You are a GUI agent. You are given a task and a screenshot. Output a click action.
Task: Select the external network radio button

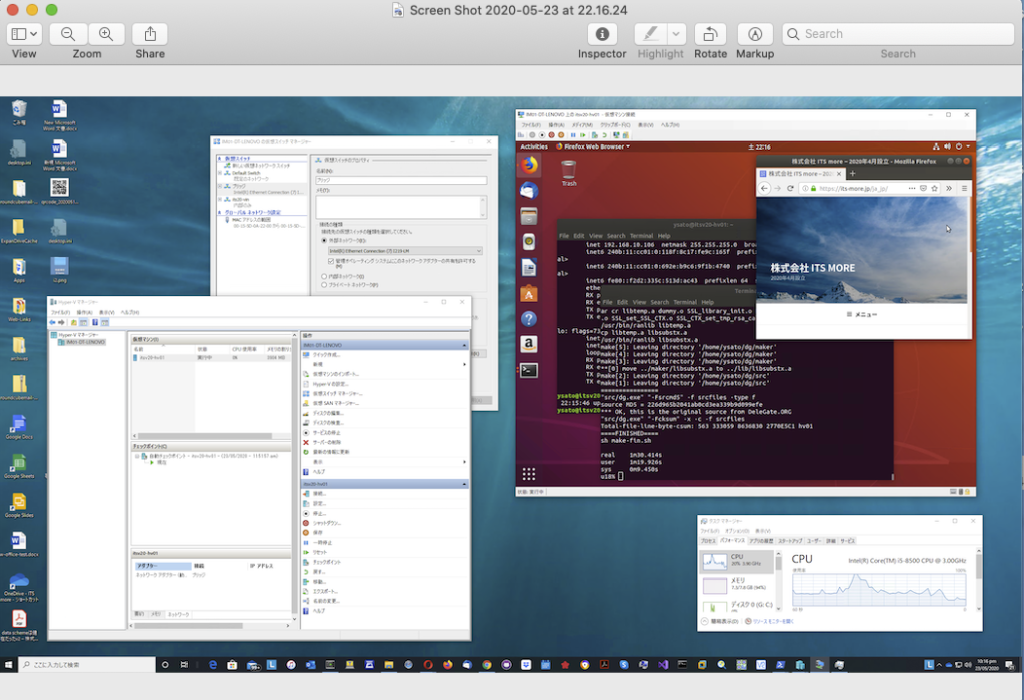coord(323,240)
